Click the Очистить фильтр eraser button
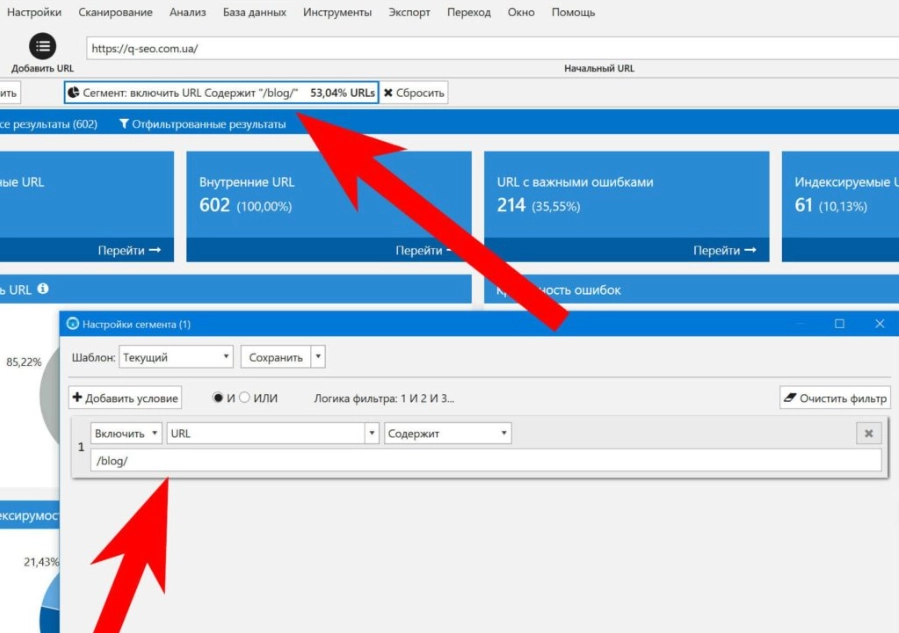The width and height of the screenshot is (899, 633). point(835,398)
